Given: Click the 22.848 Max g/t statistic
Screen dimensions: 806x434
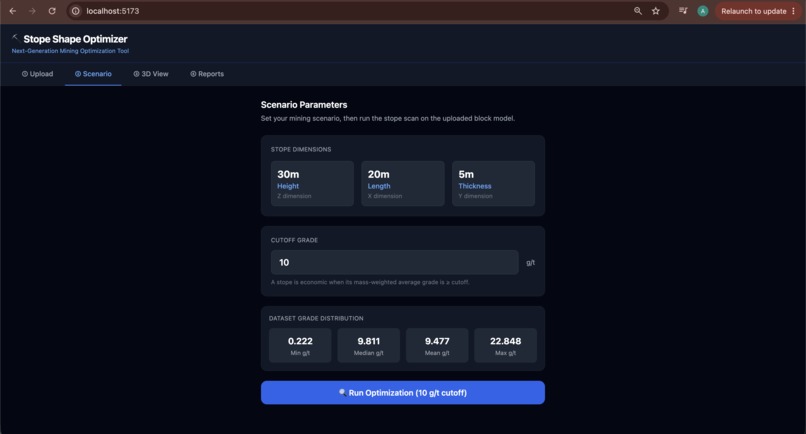Looking at the screenshot, I should pyautogui.click(x=505, y=346).
